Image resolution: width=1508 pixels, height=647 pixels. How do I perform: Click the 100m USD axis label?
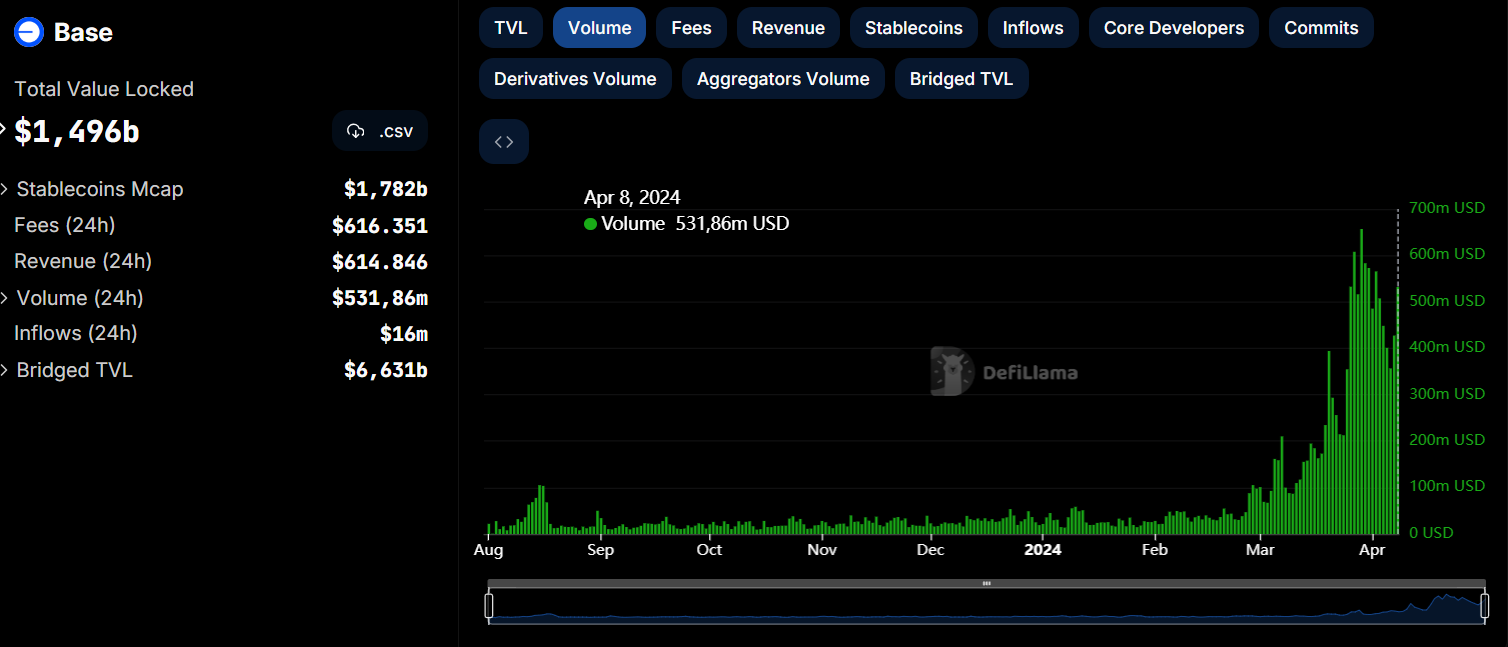point(1447,485)
